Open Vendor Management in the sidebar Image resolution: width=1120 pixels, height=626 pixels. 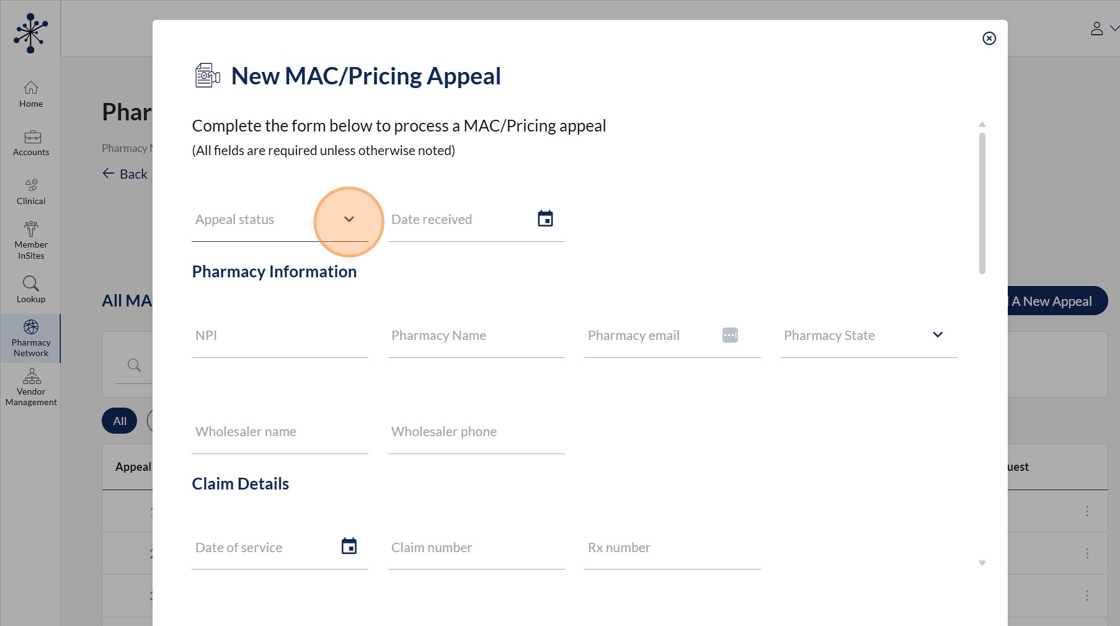[31, 387]
